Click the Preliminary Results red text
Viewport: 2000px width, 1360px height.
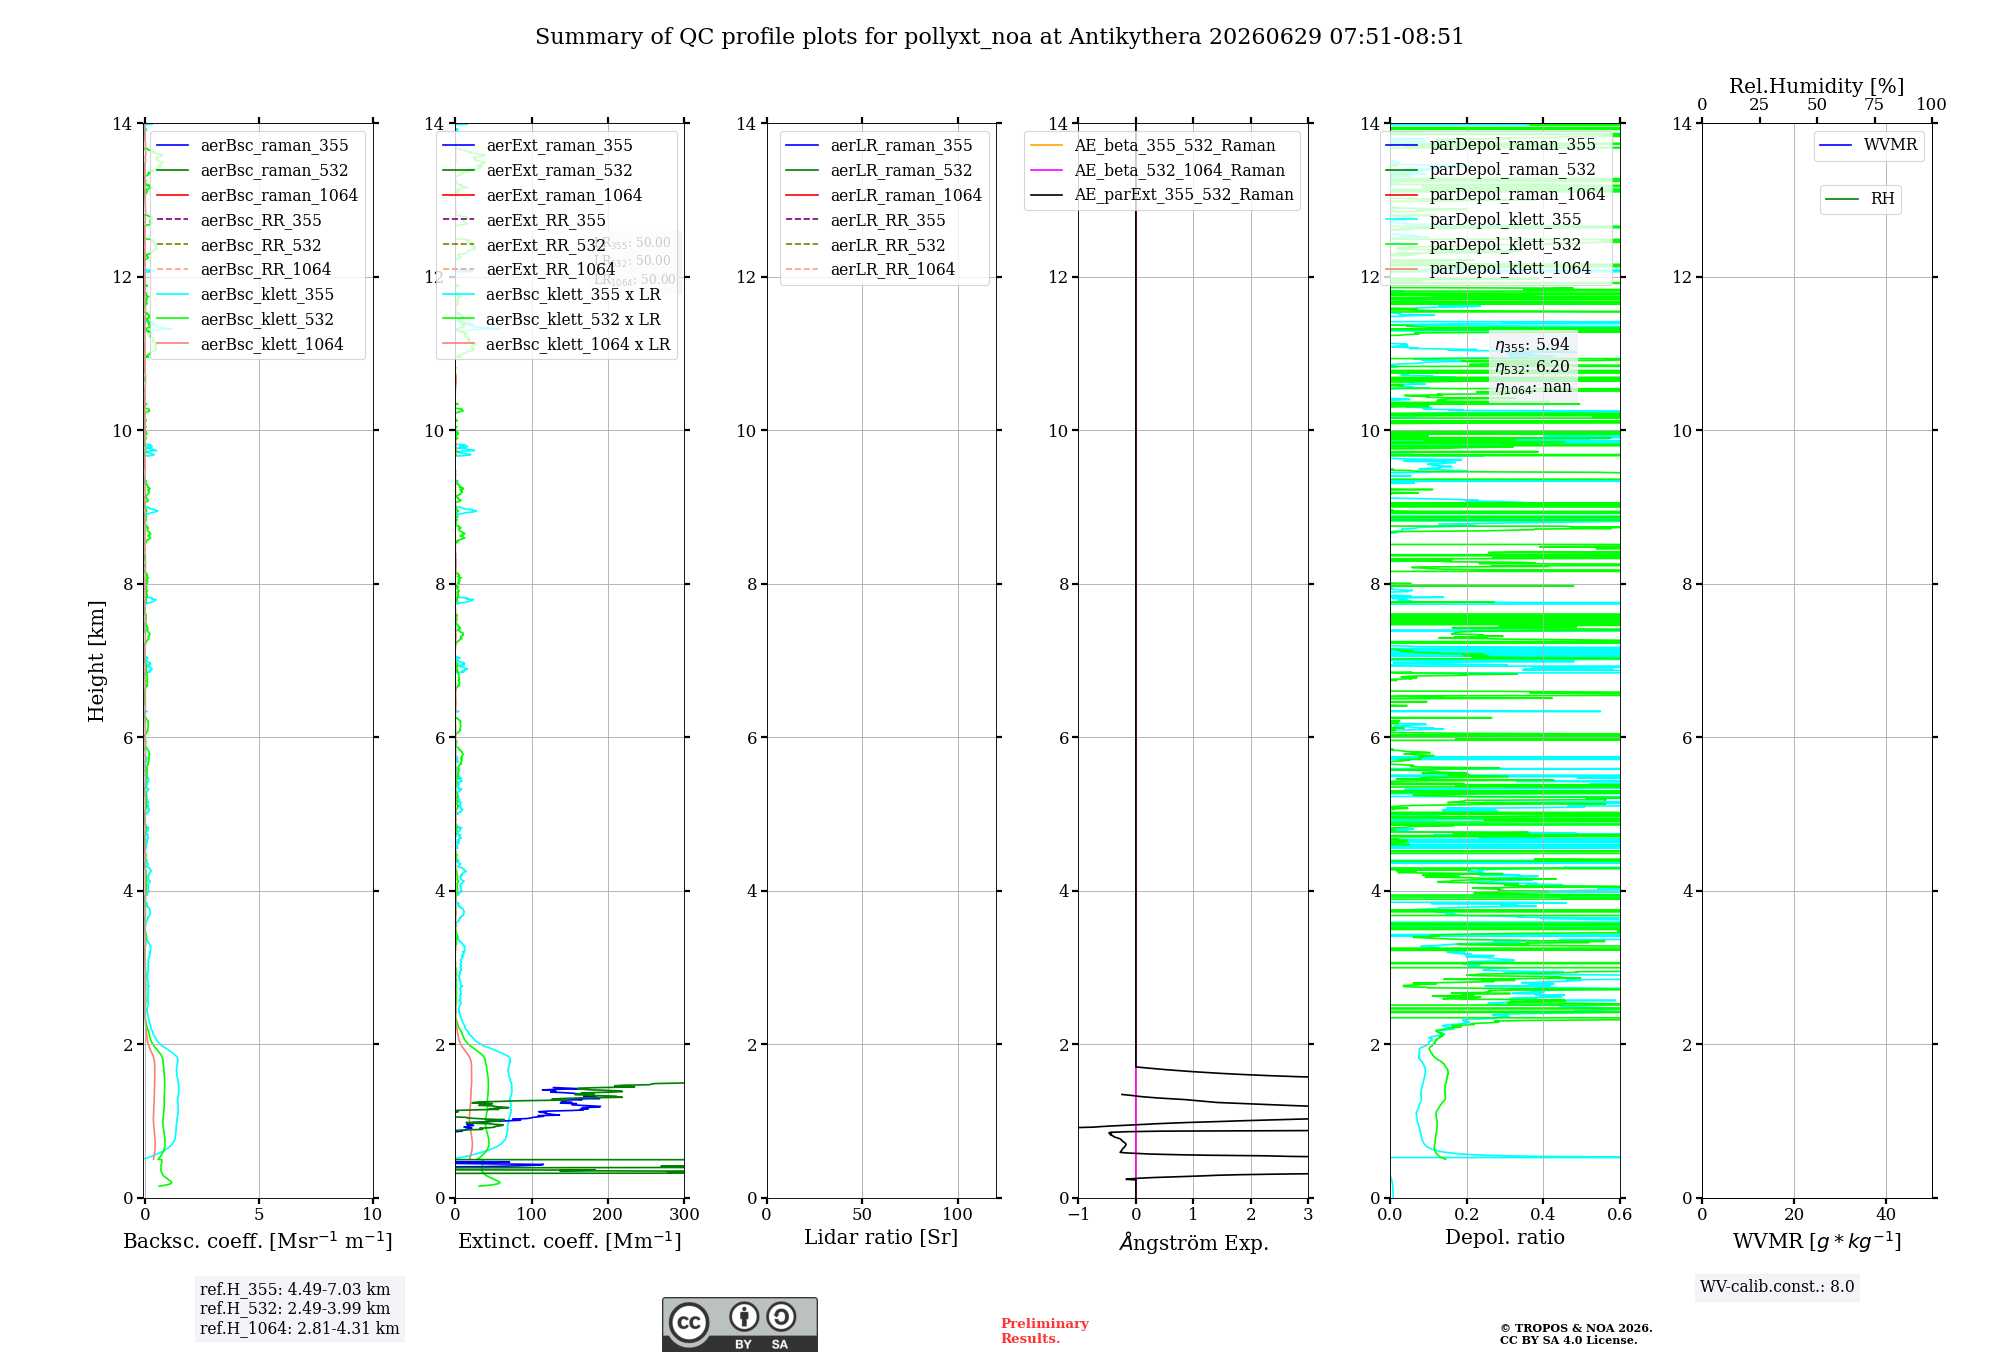point(1045,1331)
